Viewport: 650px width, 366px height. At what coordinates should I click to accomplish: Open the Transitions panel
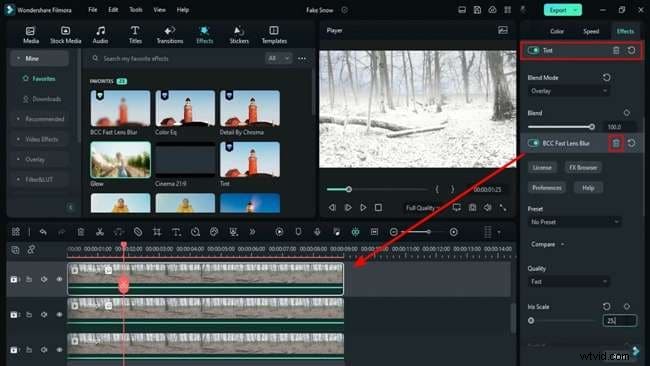coord(170,35)
